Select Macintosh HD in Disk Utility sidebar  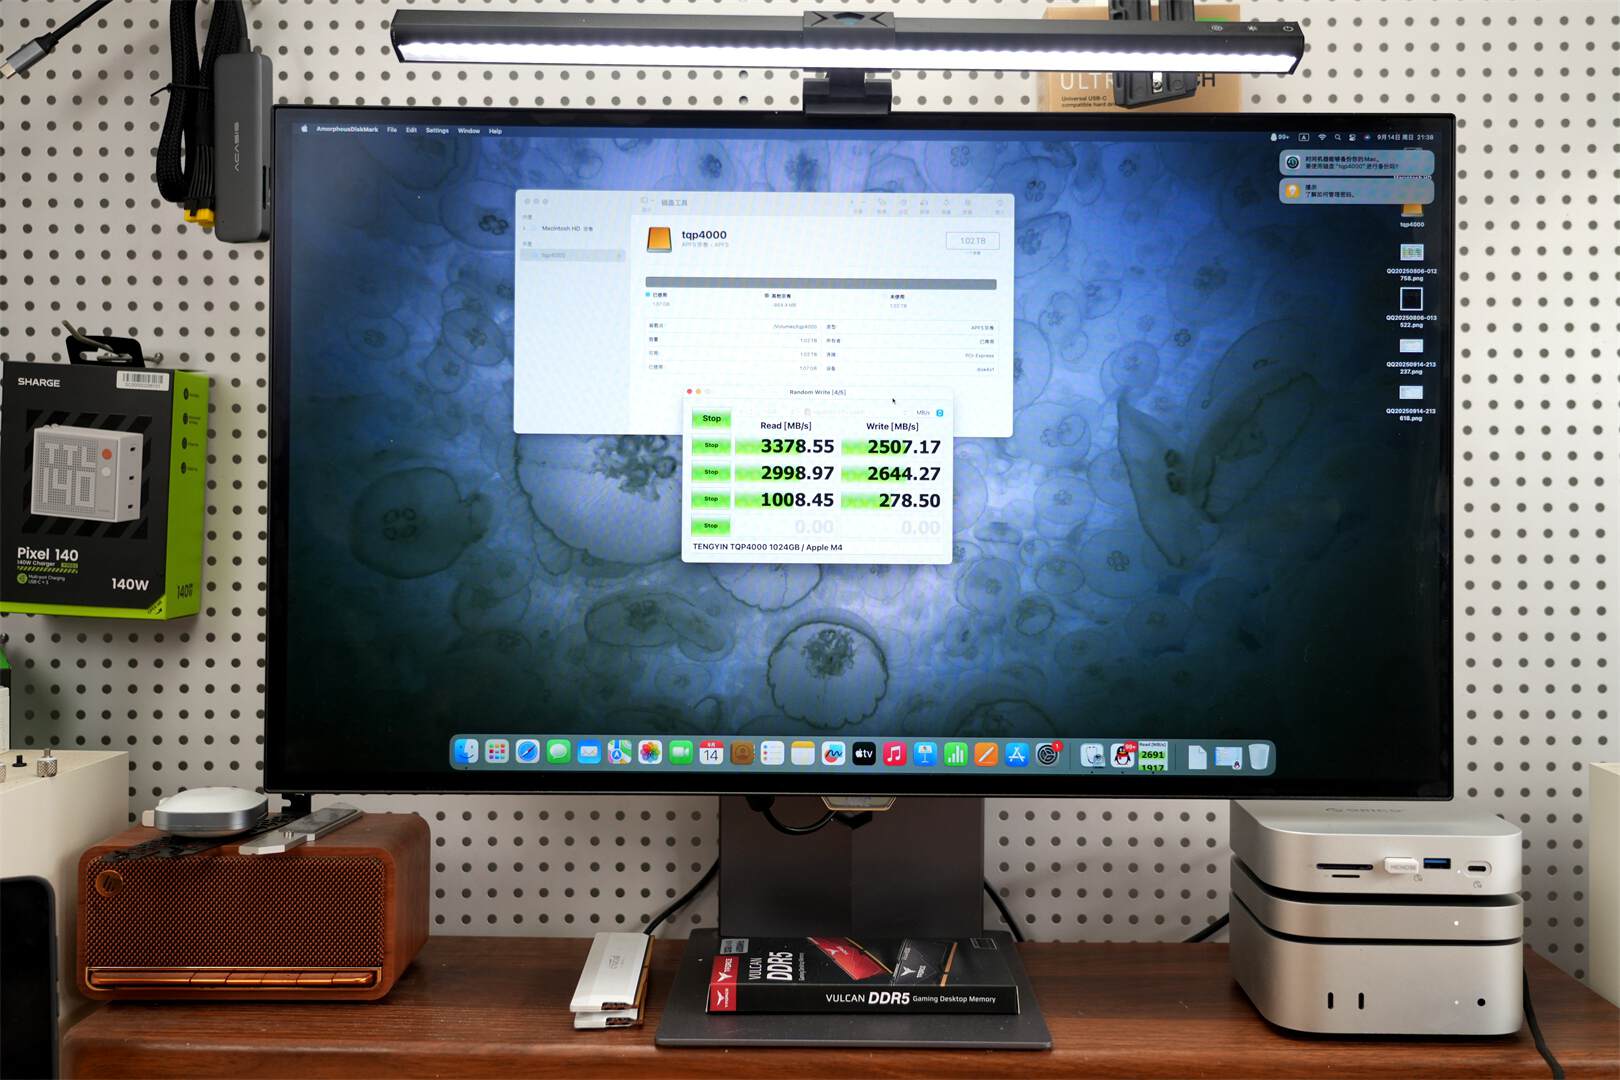click(567, 229)
